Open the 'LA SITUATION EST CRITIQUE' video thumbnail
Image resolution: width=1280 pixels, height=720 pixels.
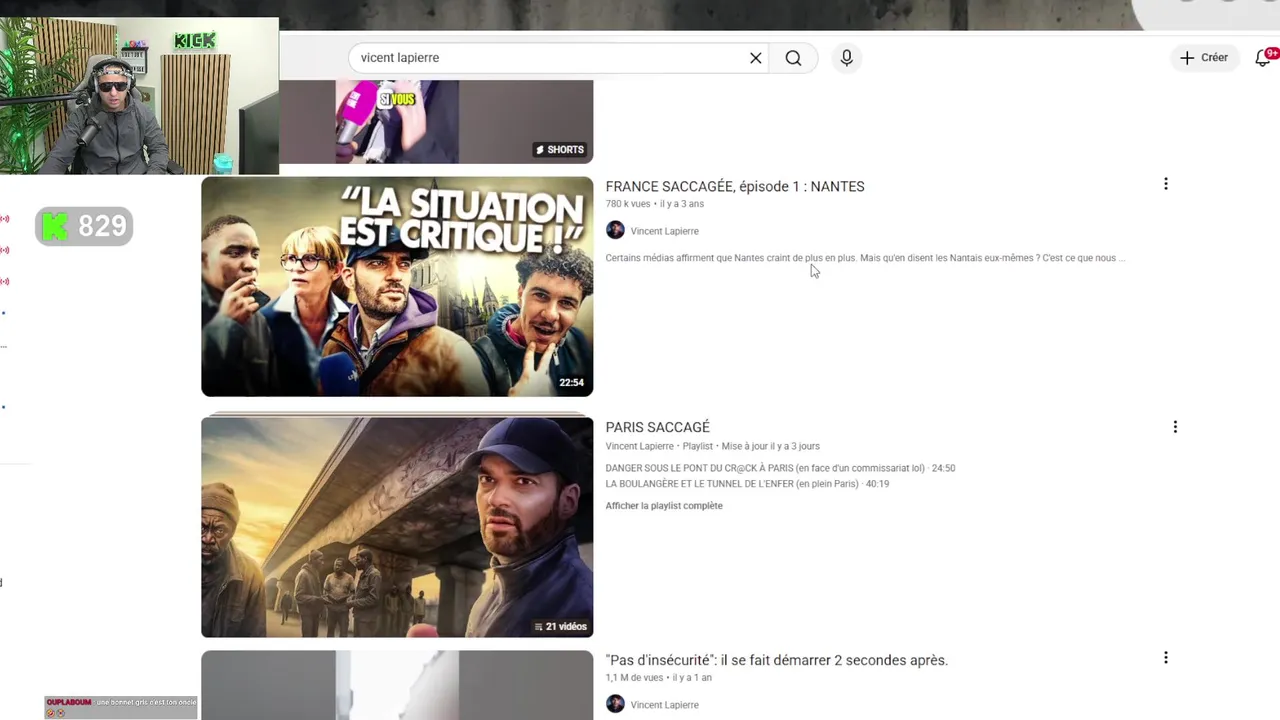pos(397,287)
